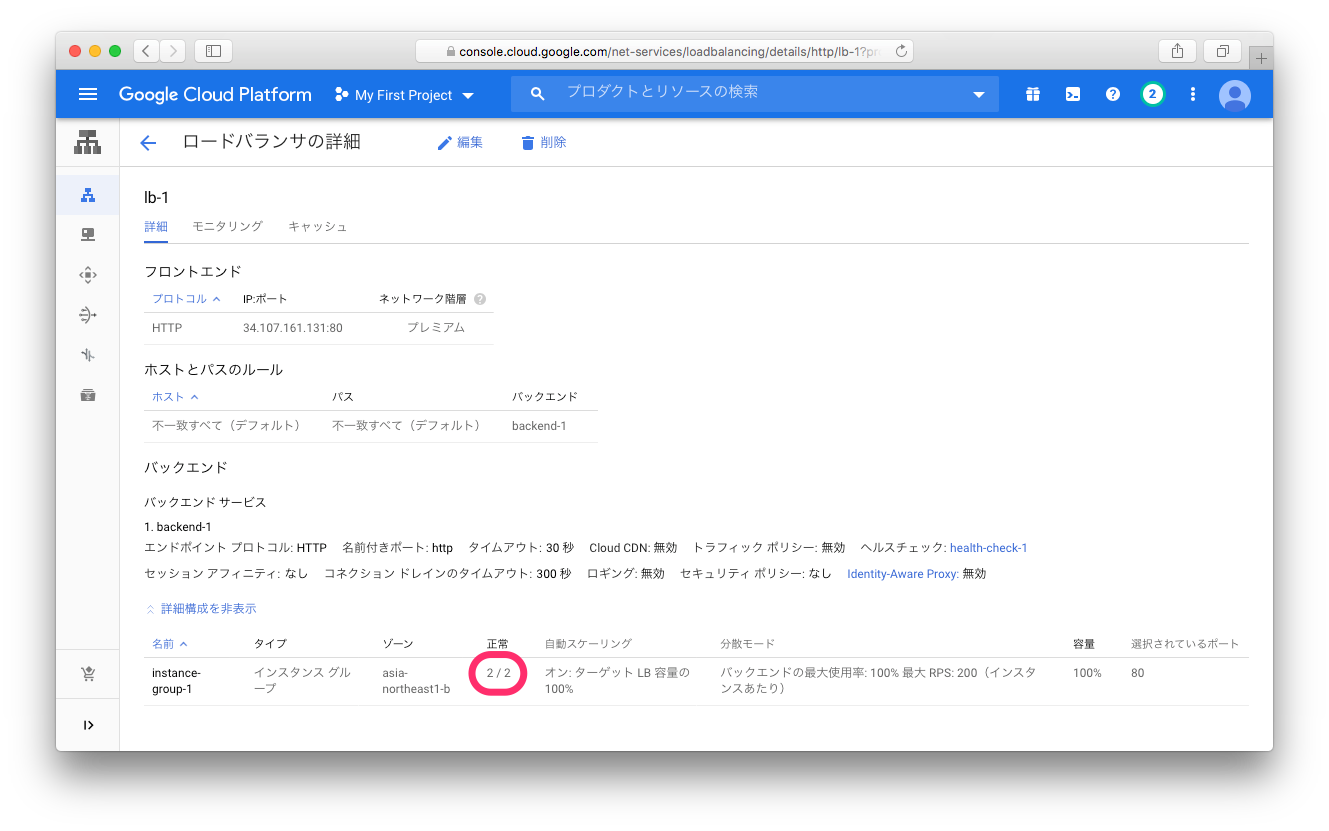
Task: Click the back arrow beside ロードバランサの詳細
Action: click(x=148, y=143)
